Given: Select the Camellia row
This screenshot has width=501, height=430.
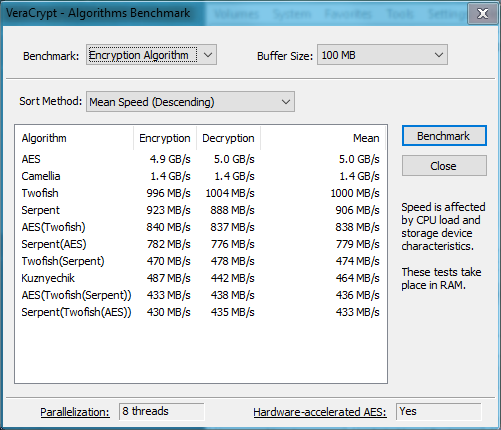Looking at the screenshot, I should click(200, 176).
